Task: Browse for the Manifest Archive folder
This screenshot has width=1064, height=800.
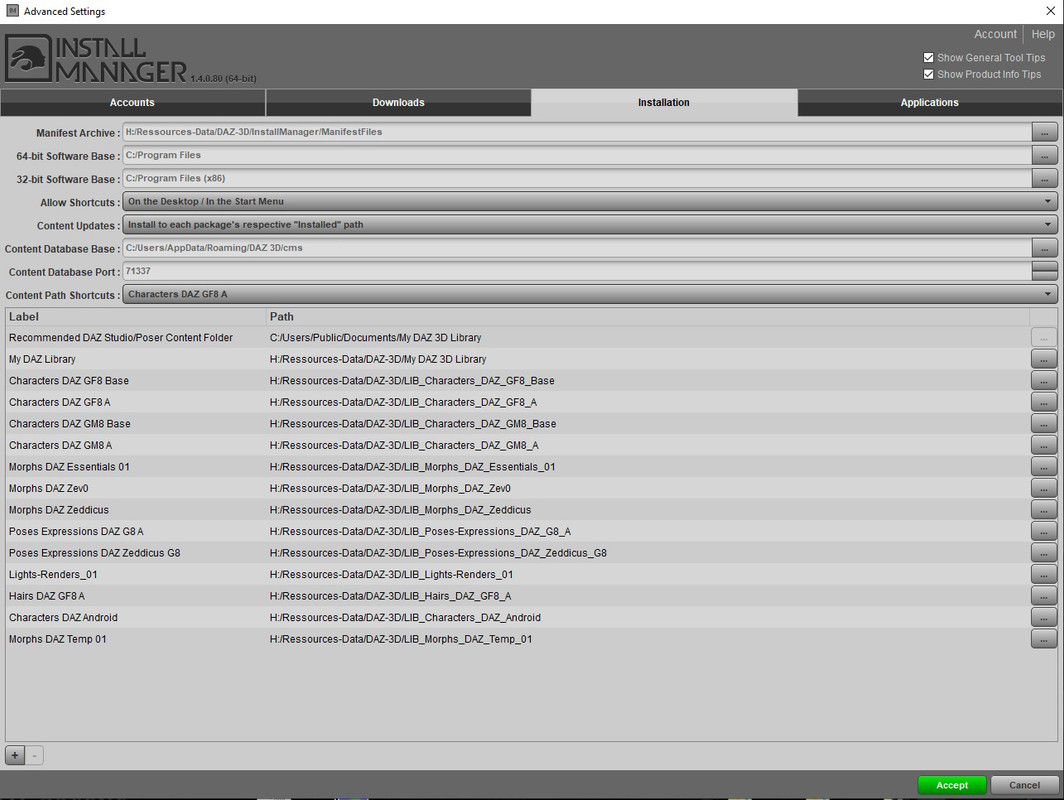Action: tap(1044, 132)
